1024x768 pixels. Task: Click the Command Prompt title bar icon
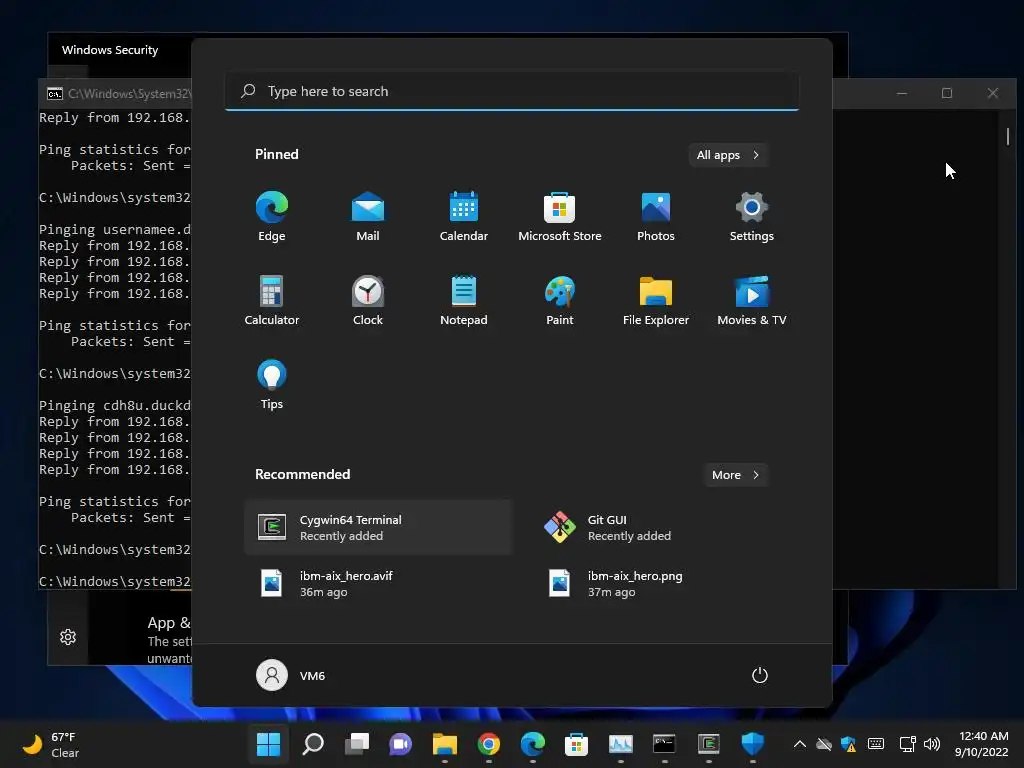(55, 94)
